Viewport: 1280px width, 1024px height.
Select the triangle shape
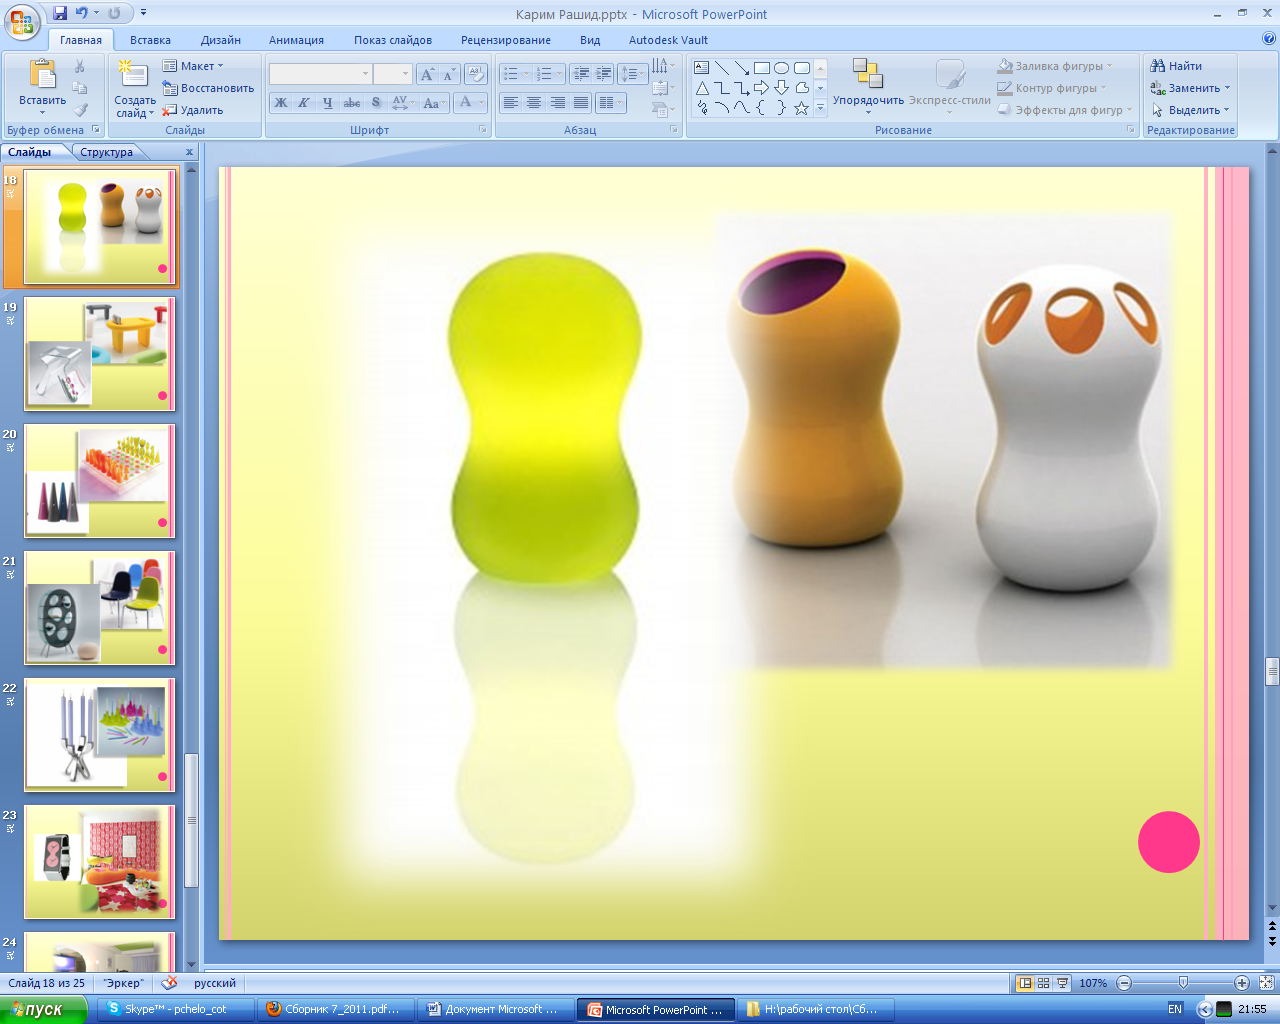coord(702,88)
